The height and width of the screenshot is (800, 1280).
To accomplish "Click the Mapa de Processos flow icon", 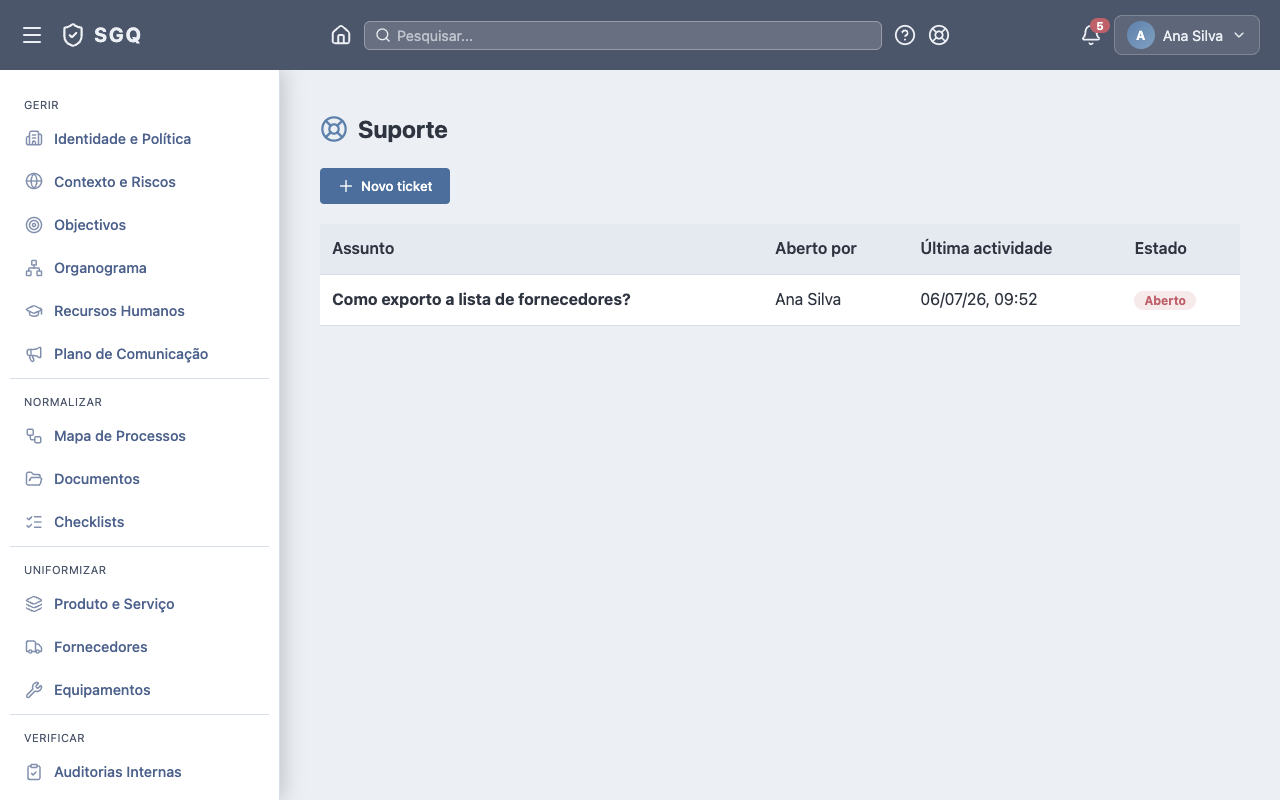I will point(34,436).
